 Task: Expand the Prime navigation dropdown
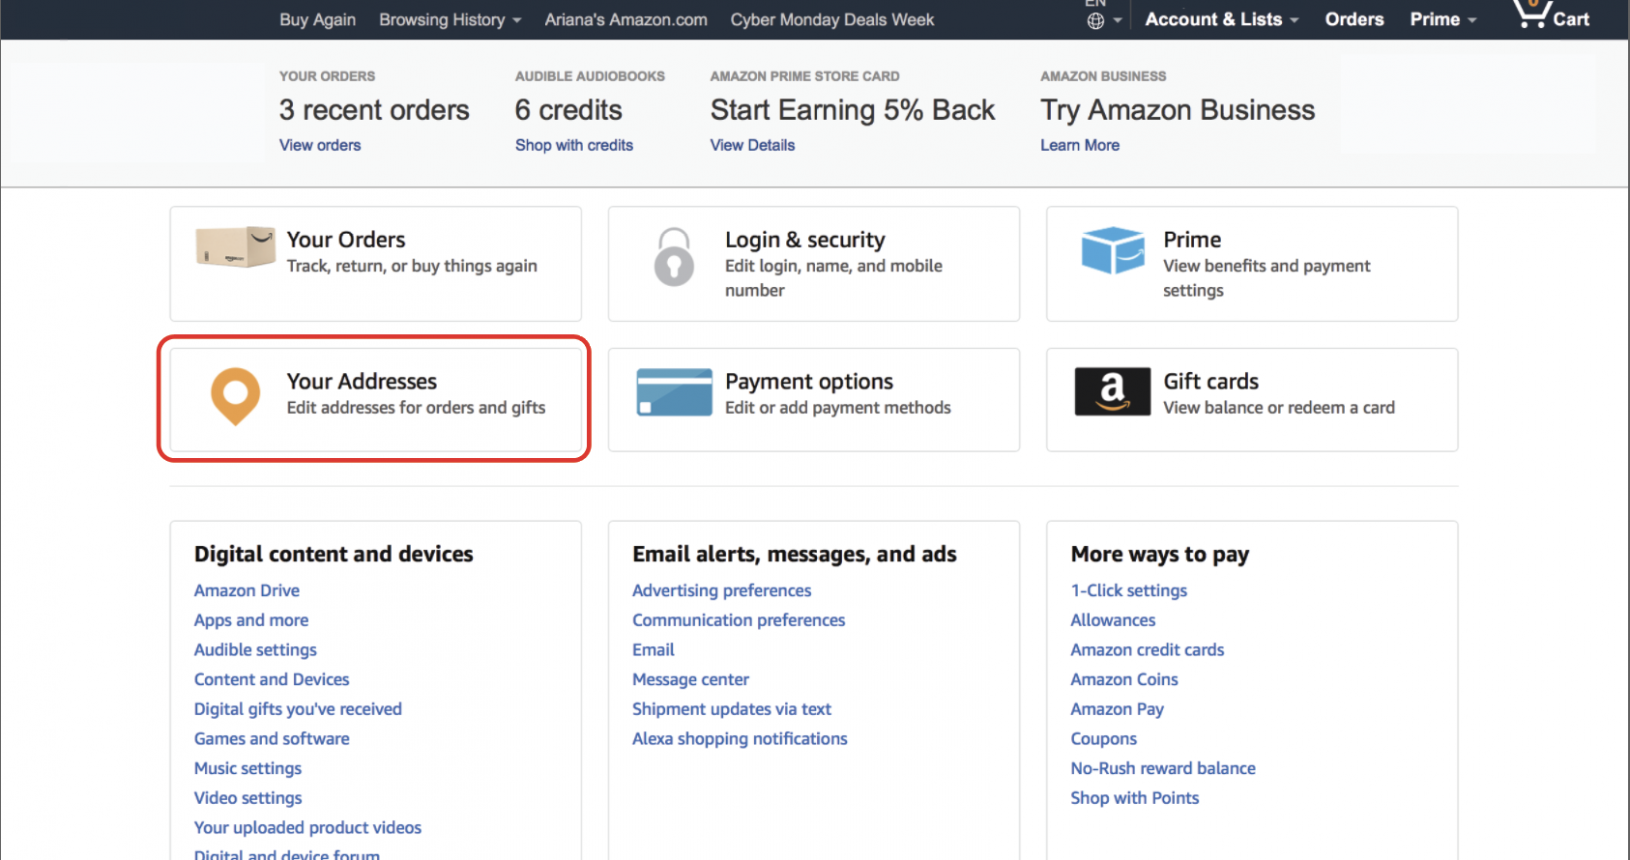pyautogui.click(x=1443, y=19)
